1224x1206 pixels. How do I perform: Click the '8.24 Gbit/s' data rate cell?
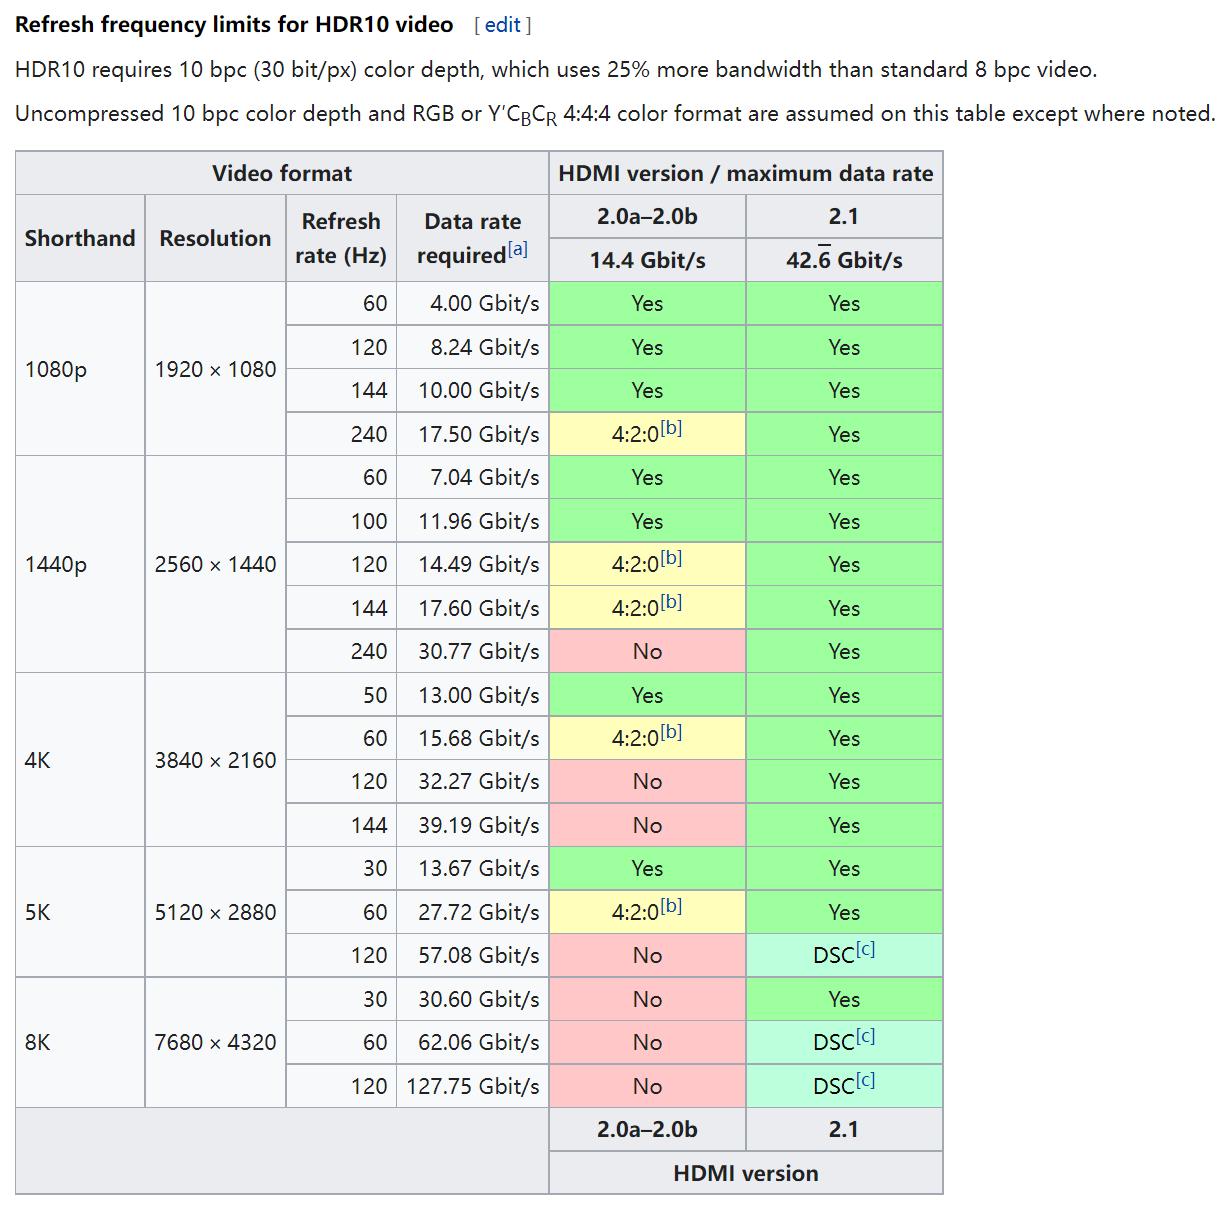point(472,347)
